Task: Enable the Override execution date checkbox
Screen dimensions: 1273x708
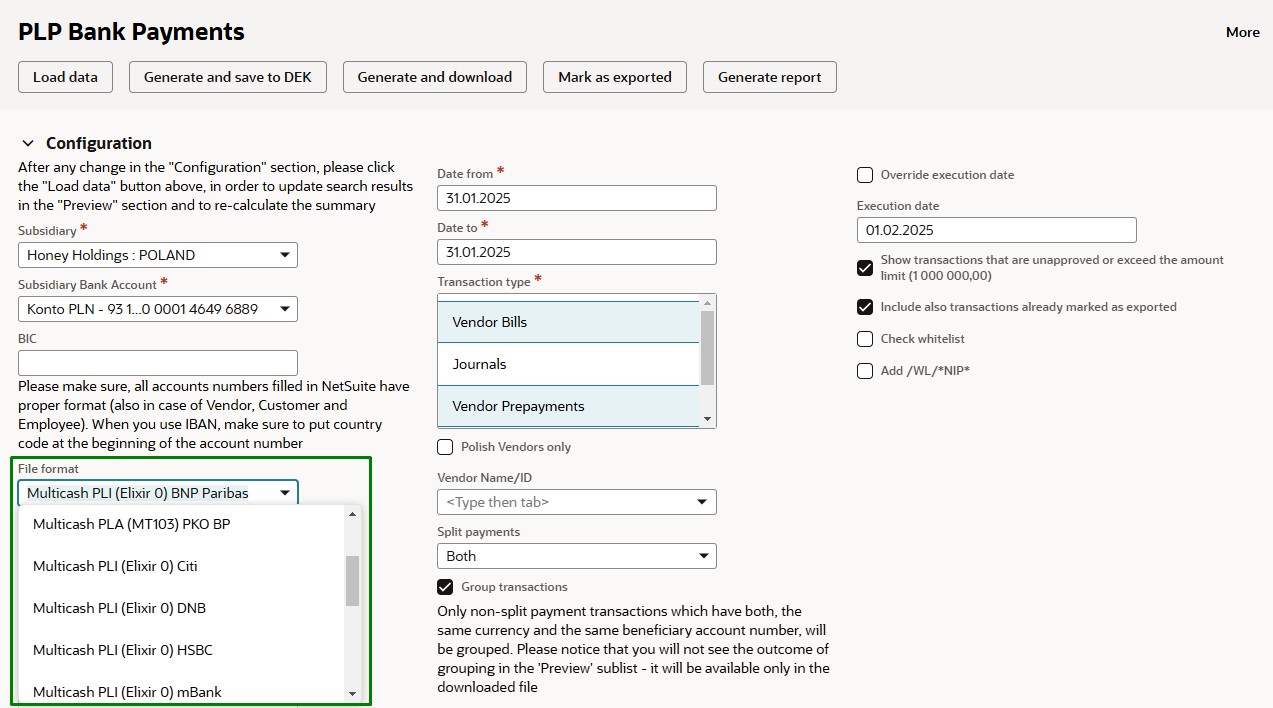Action: point(865,175)
